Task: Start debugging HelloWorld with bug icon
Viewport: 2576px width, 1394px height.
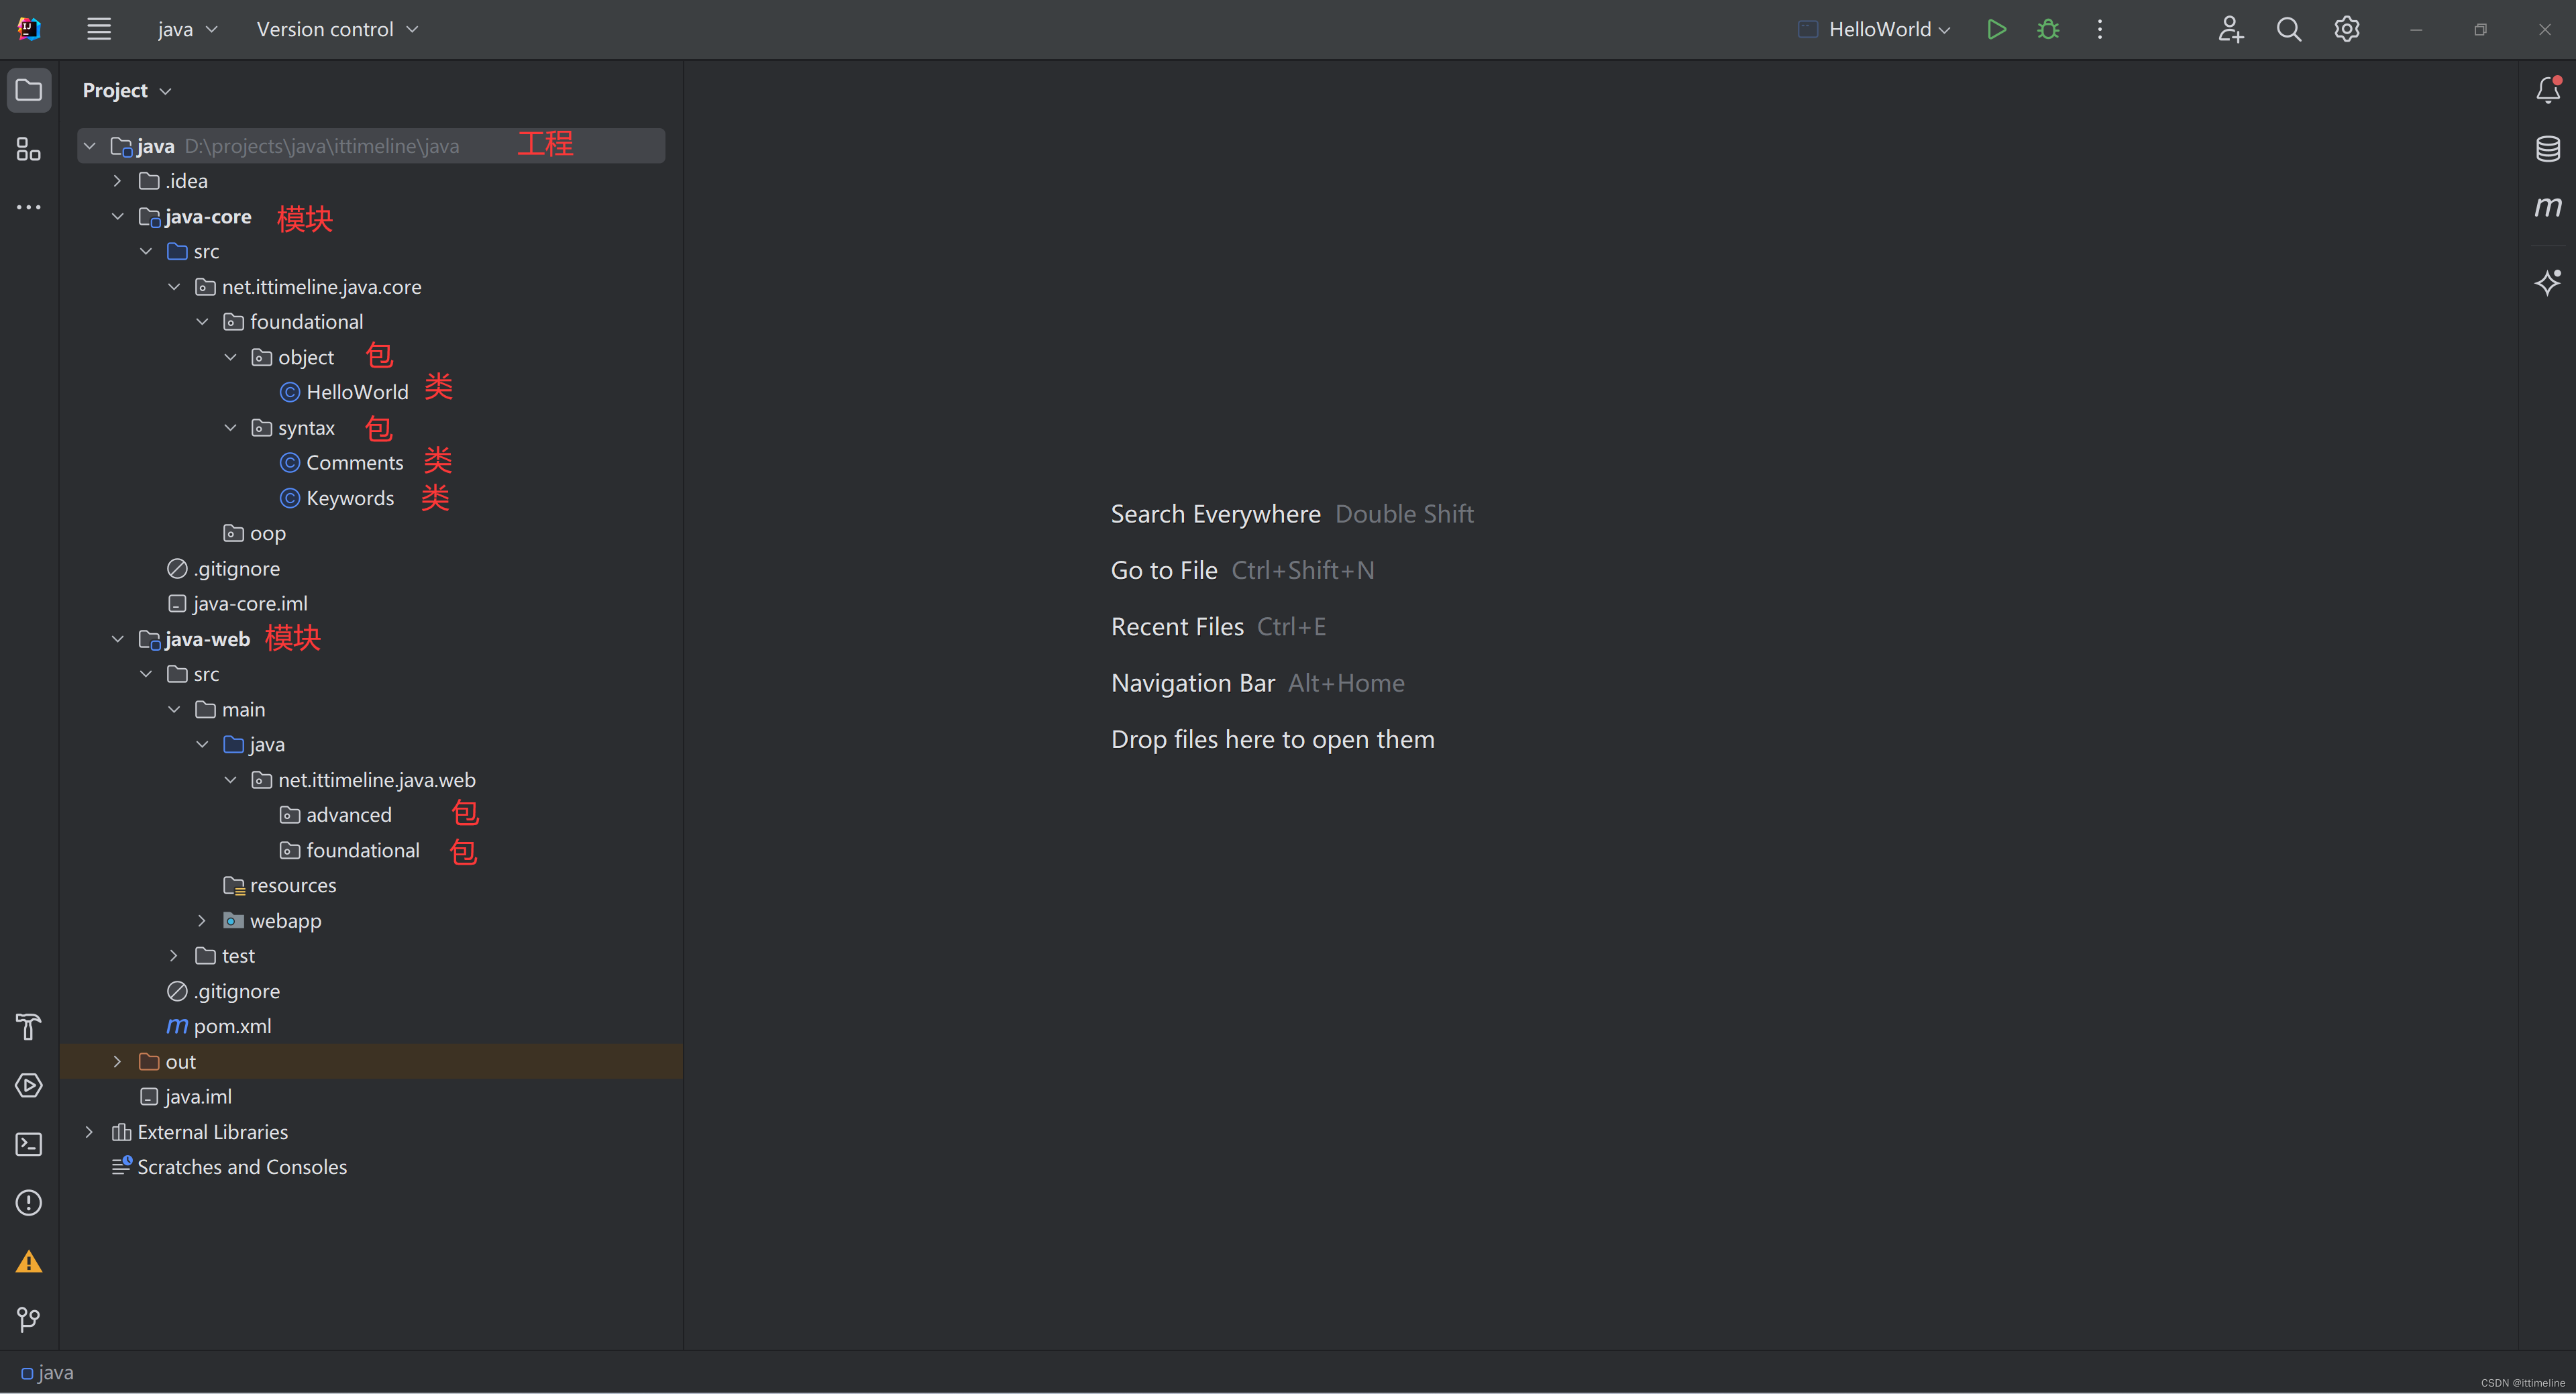Action: [2047, 29]
